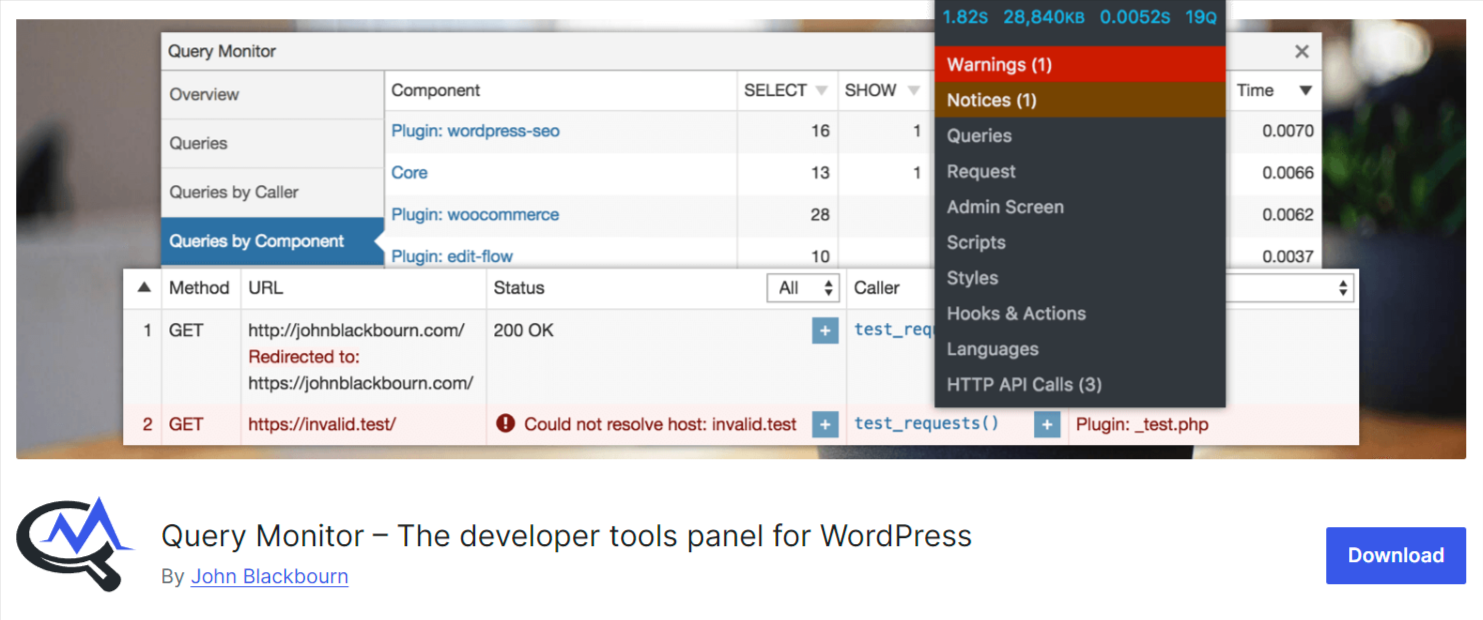The height and width of the screenshot is (620, 1483).
Task: Click the Plugin: woocommerce component link
Action: click(x=475, y=215)
